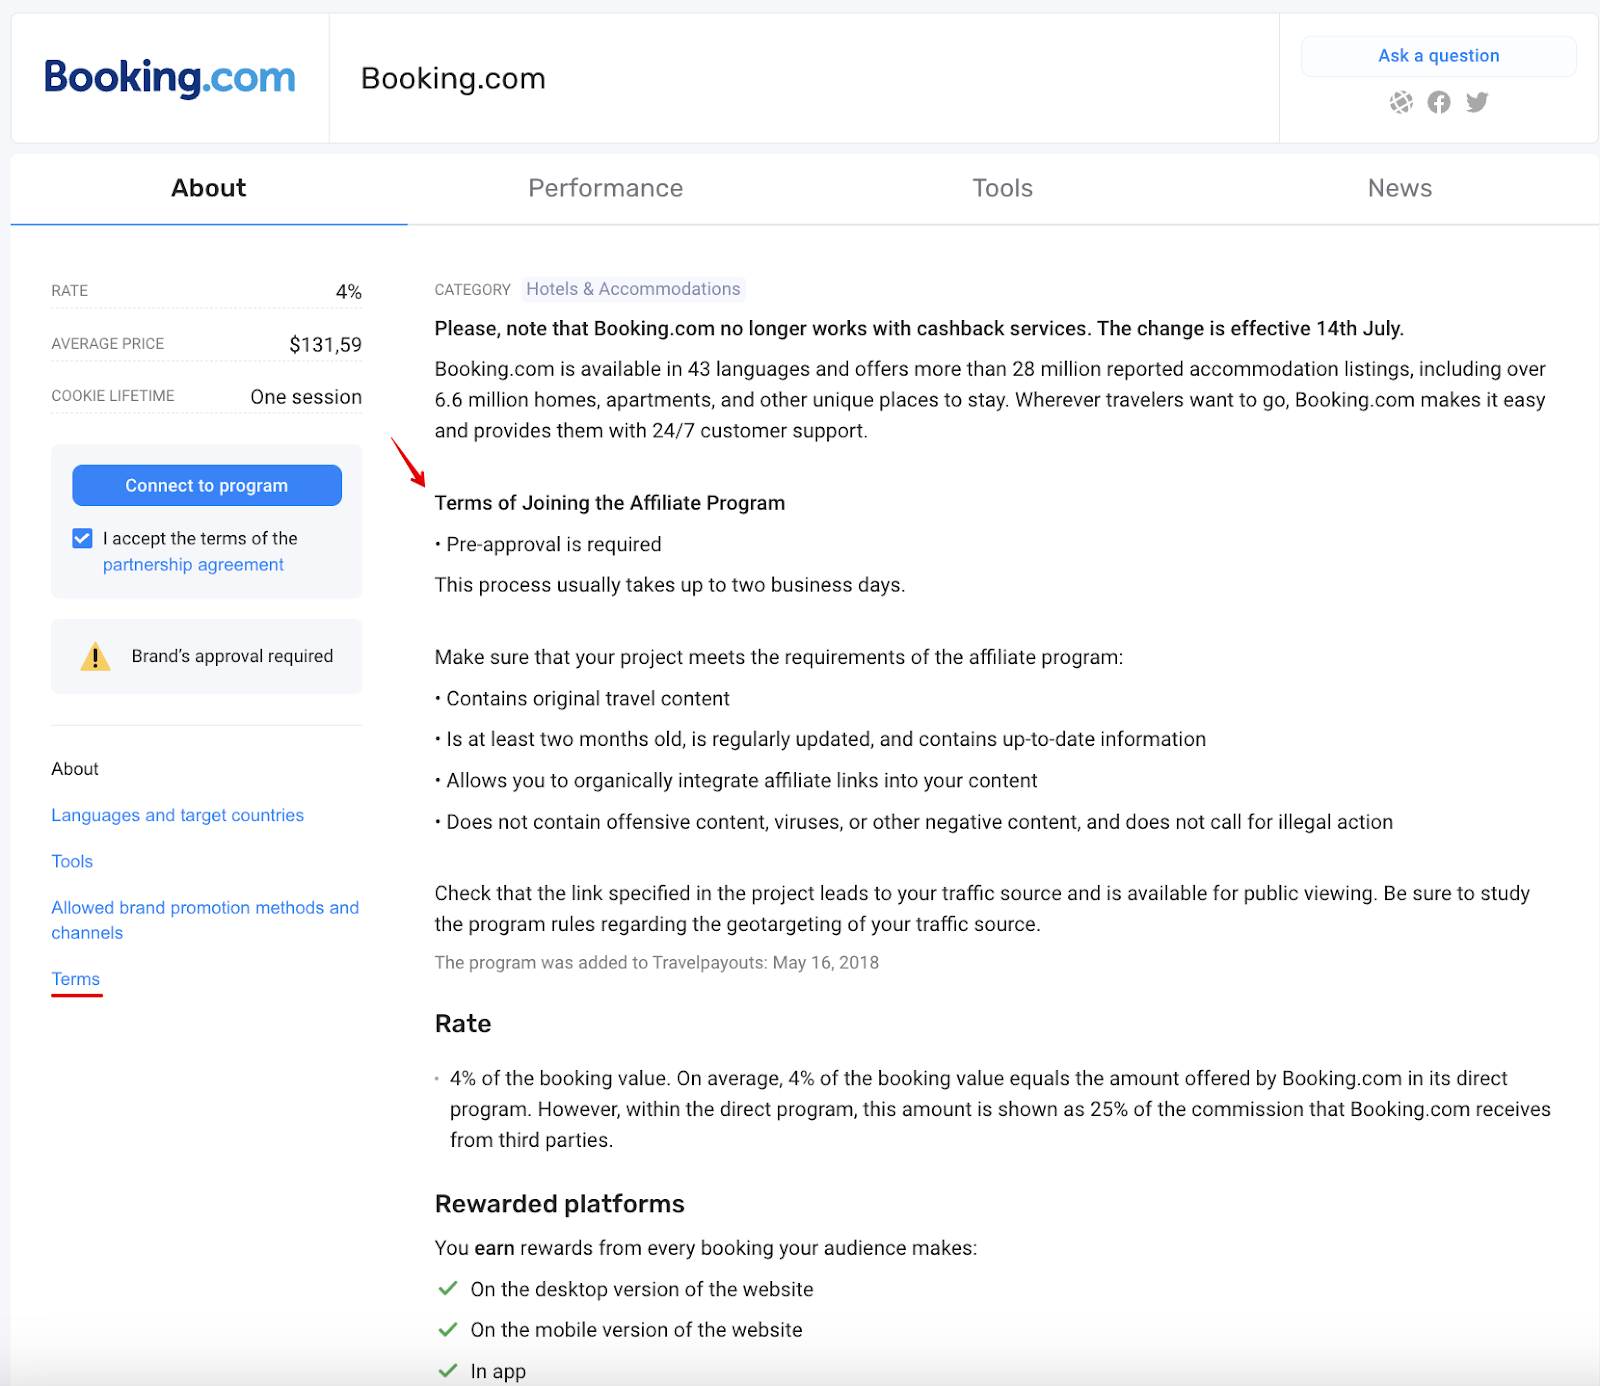The image size is (1600, 1386).
Task: Click the Booking.com logo image
Action: (170, 78)
